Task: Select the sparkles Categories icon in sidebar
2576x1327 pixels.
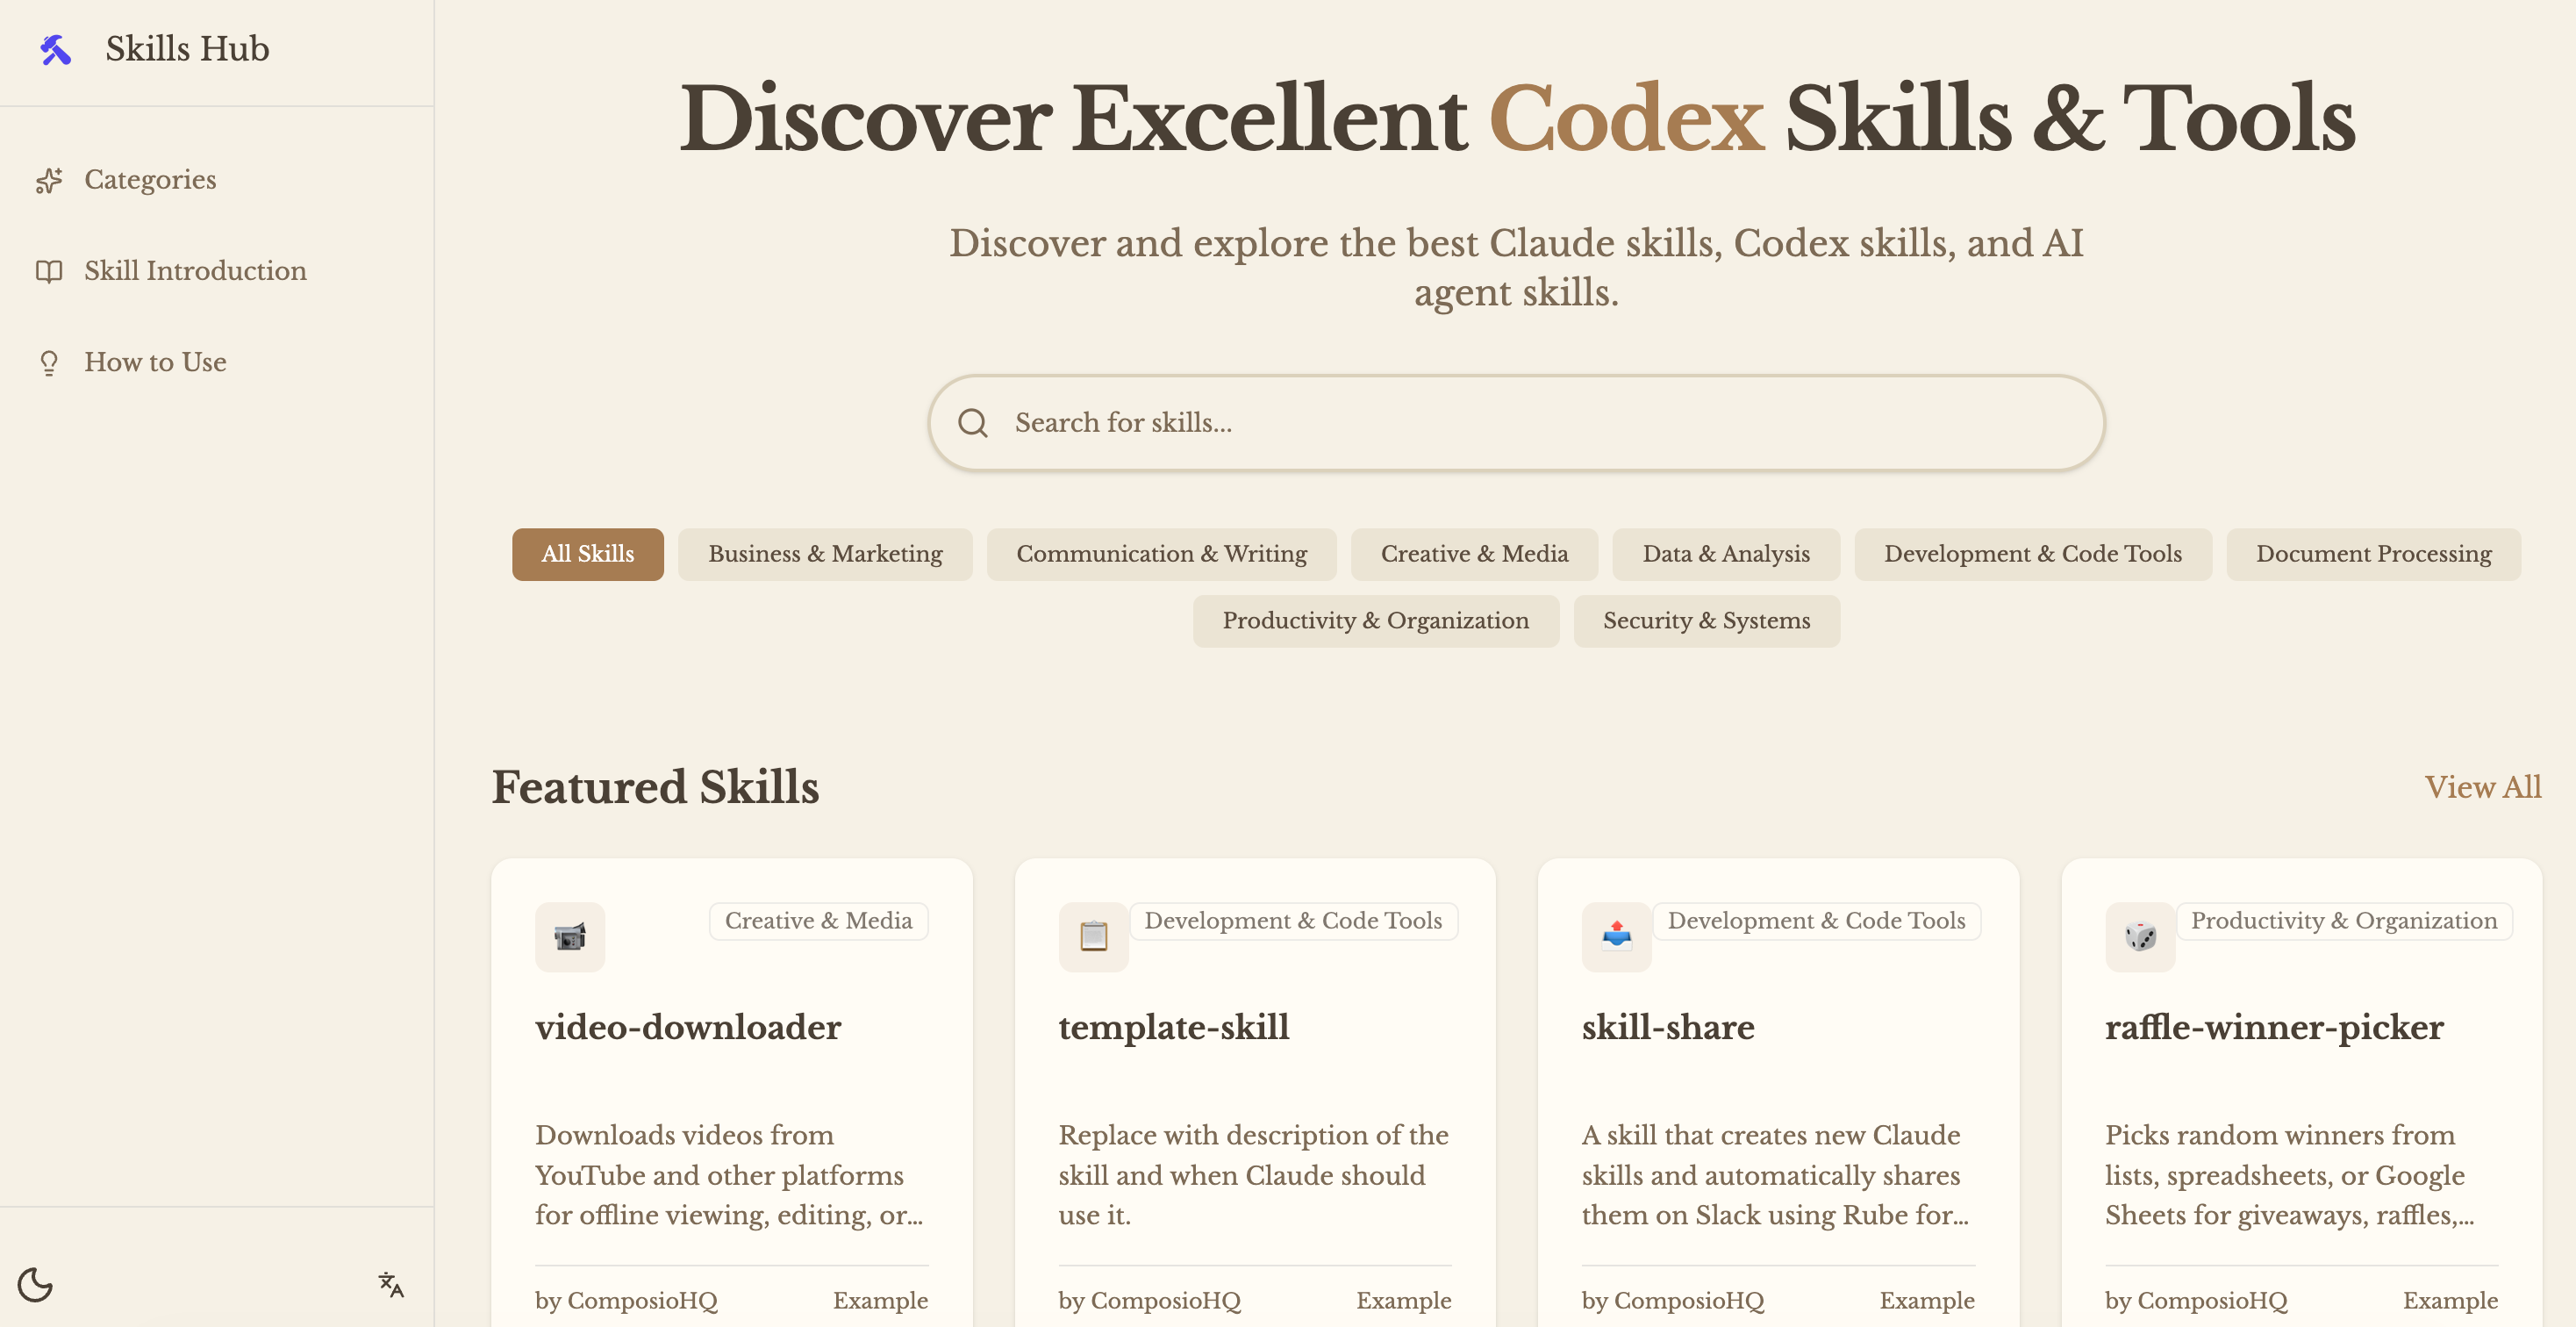Action: 50,181
